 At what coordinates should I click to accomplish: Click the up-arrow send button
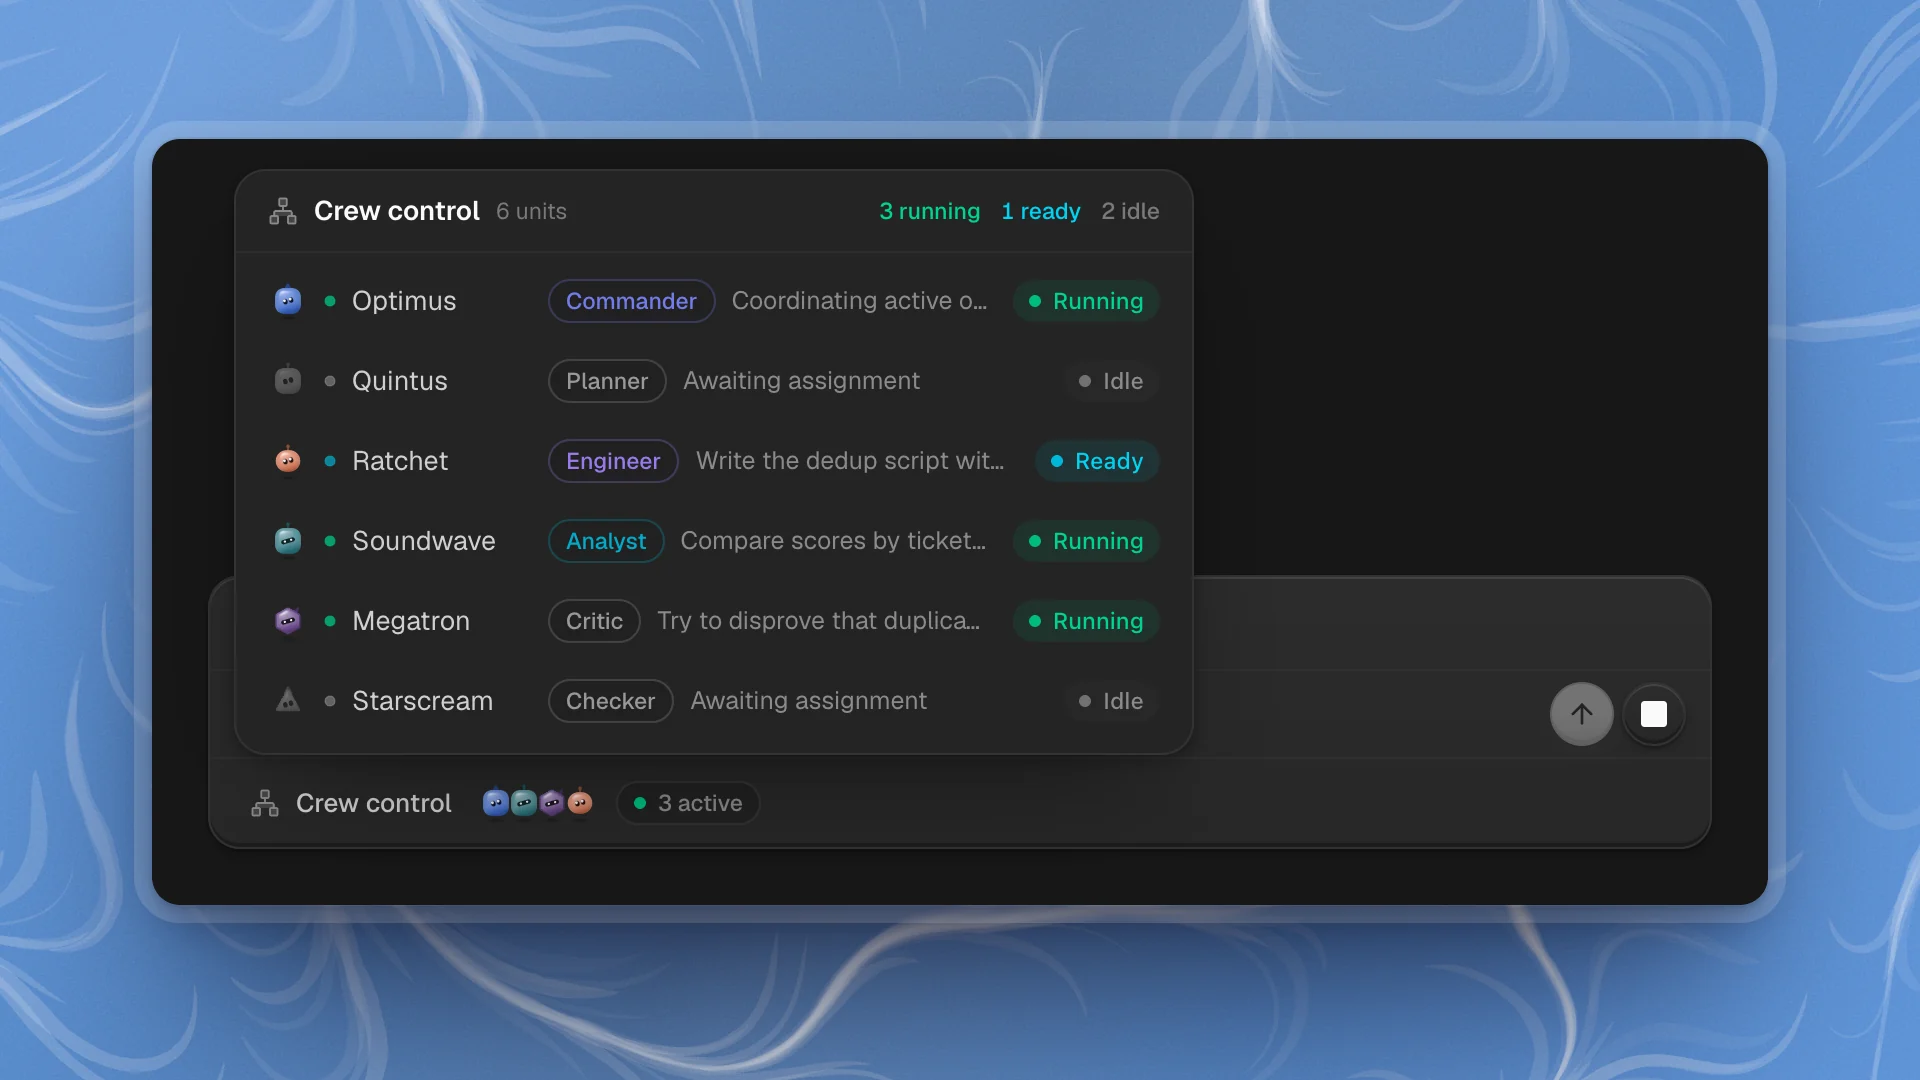pos(1581,714)
